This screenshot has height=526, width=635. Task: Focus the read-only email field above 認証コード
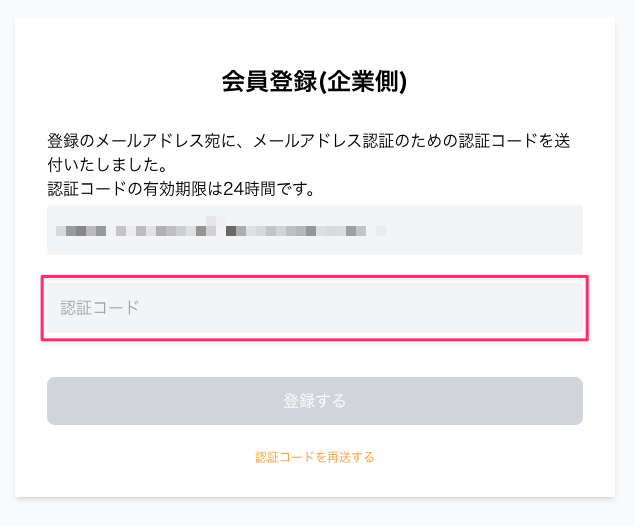(314, 230)
